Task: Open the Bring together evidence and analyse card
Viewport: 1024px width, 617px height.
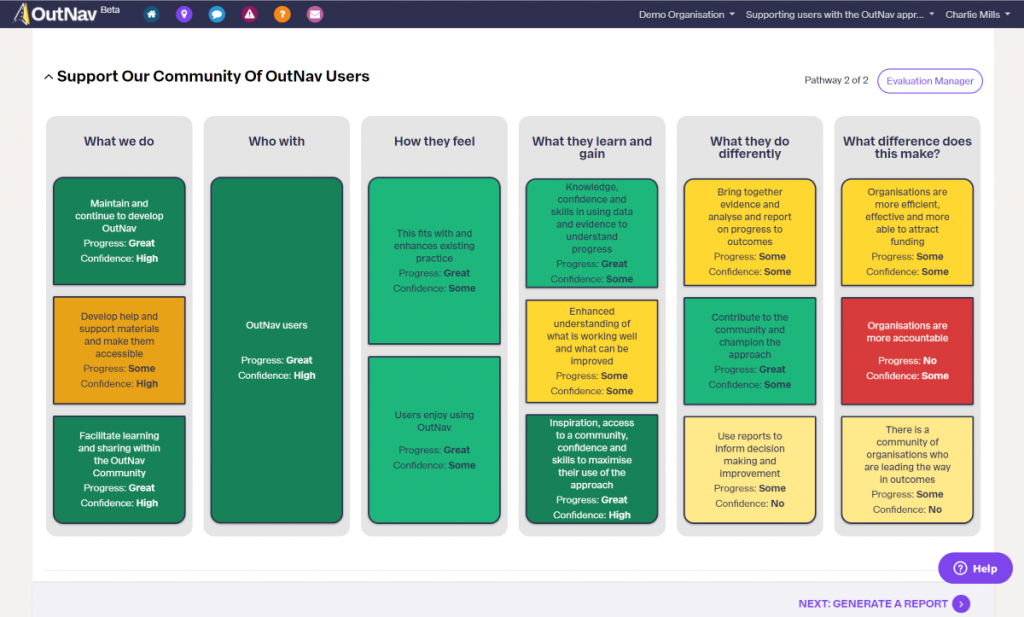Action: click(750, 232)
